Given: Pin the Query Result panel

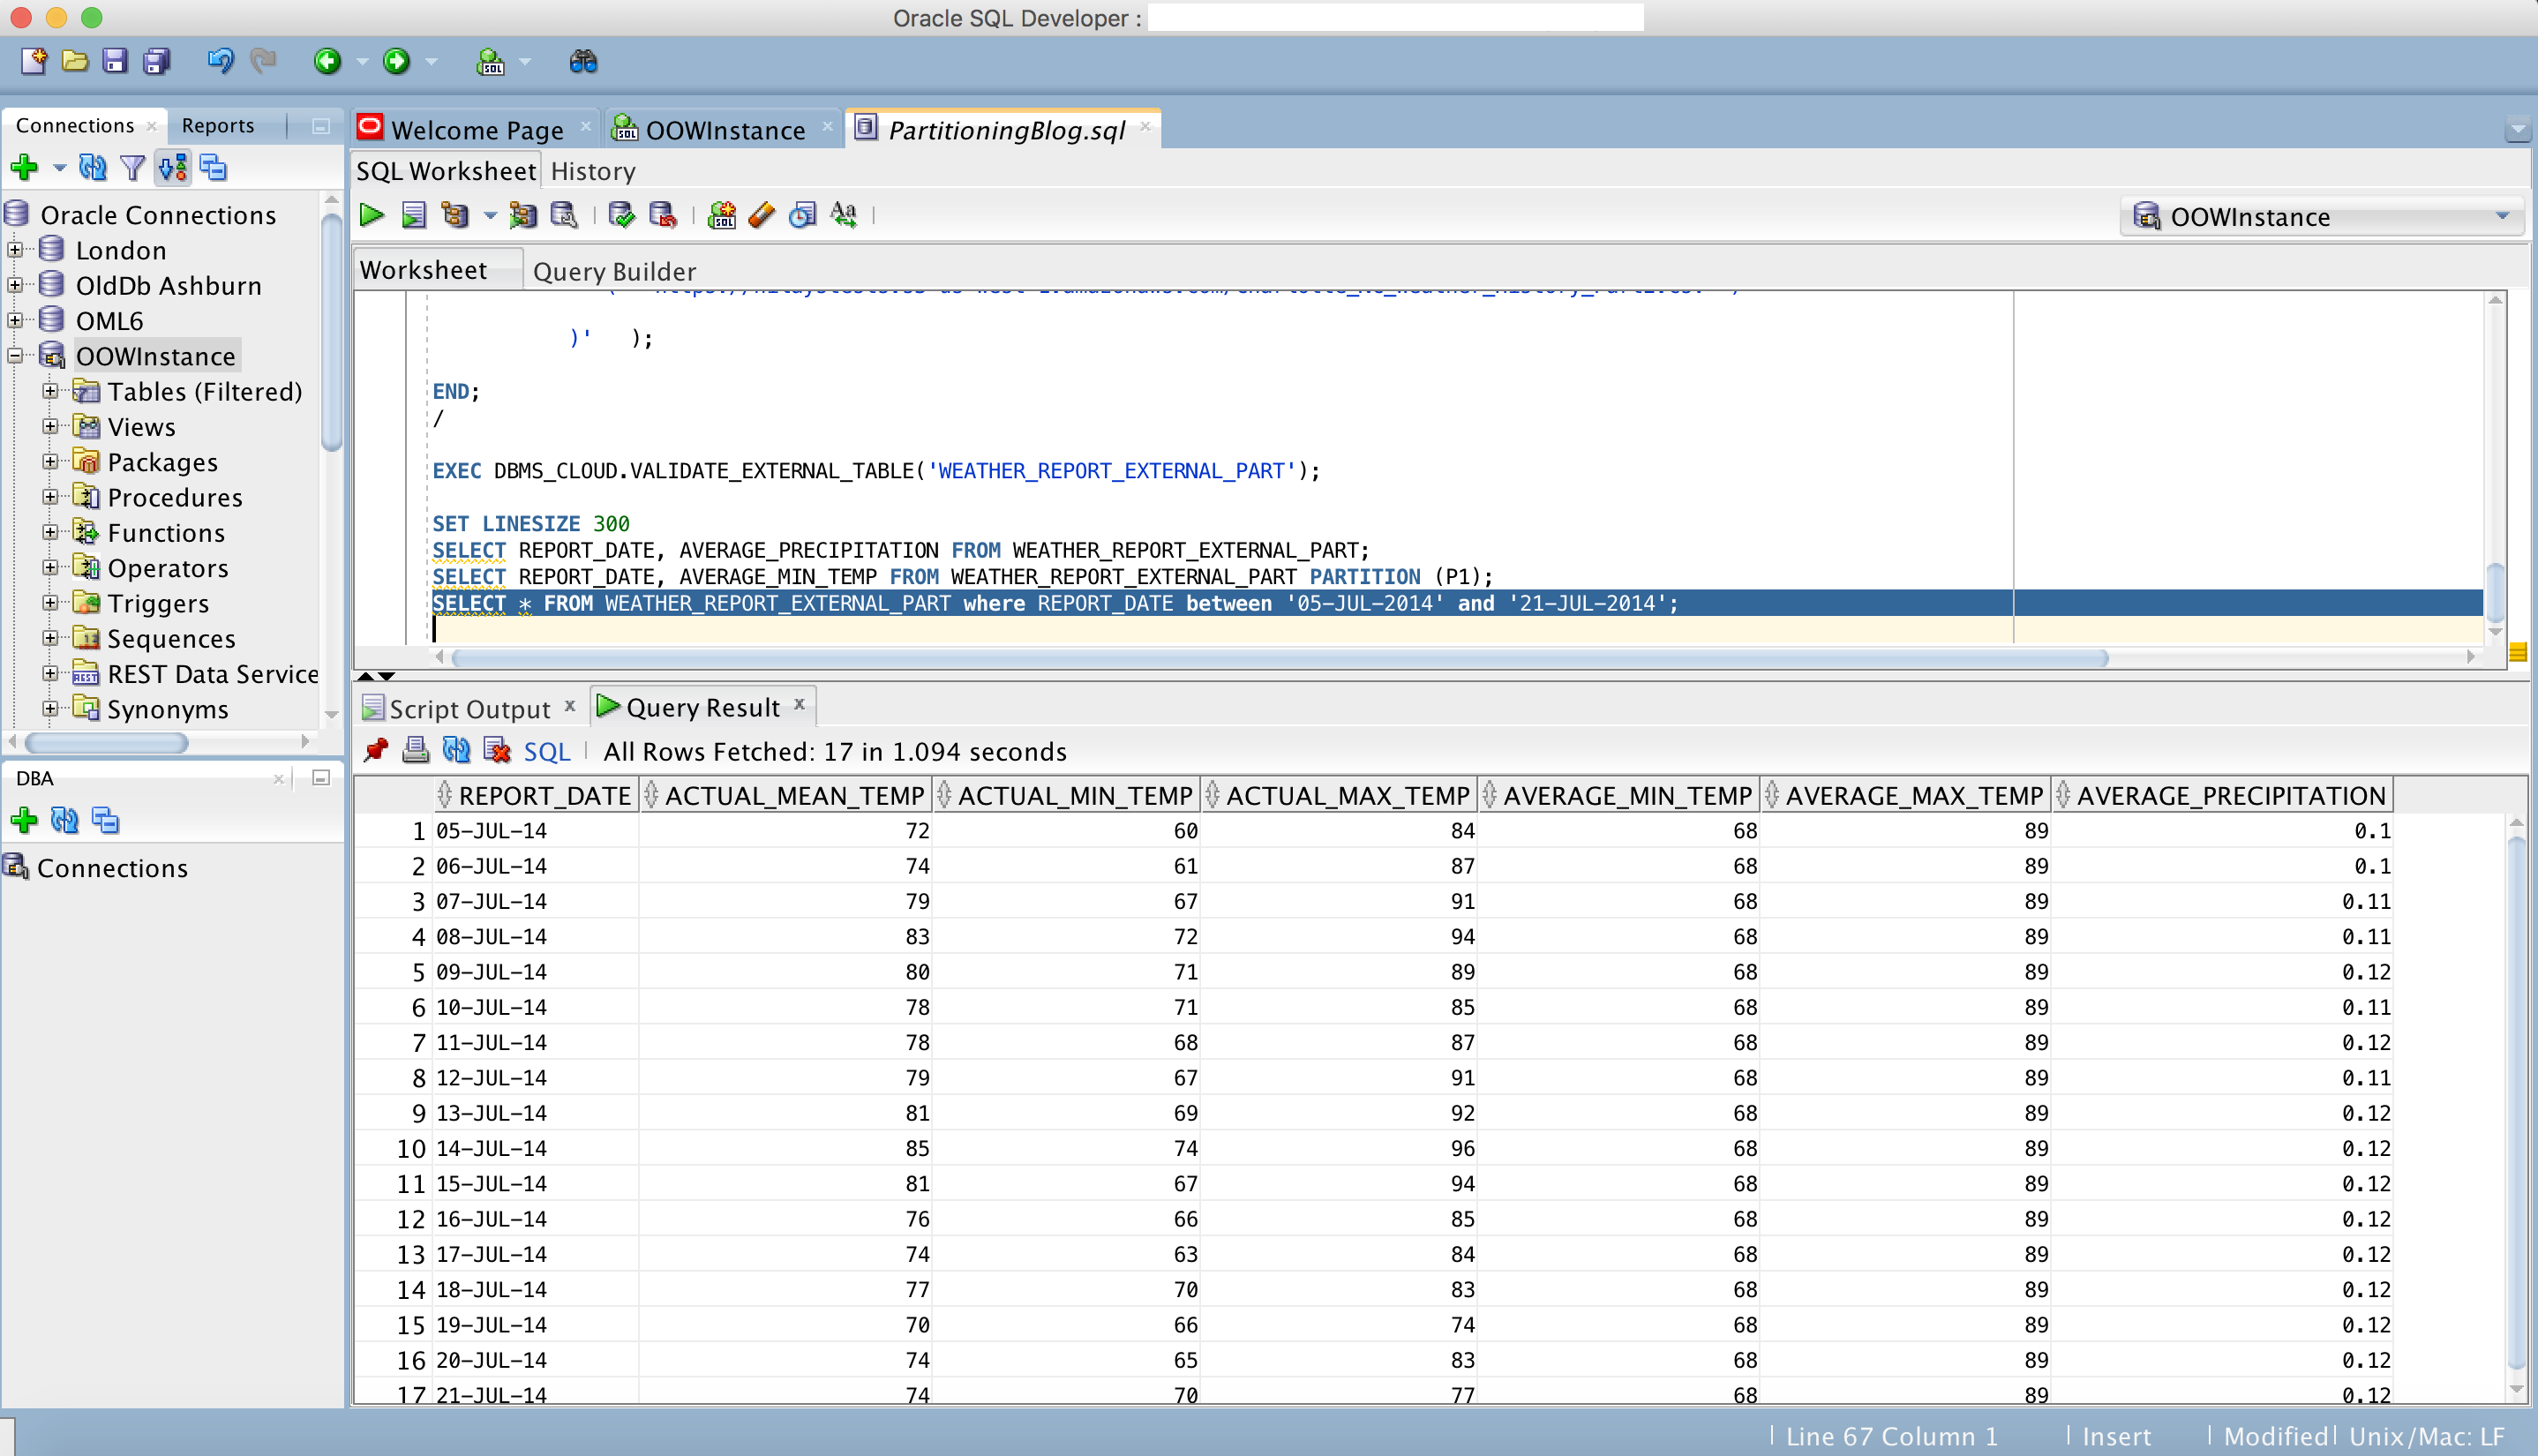Looking at the screenshot, I should click(376, 750).
